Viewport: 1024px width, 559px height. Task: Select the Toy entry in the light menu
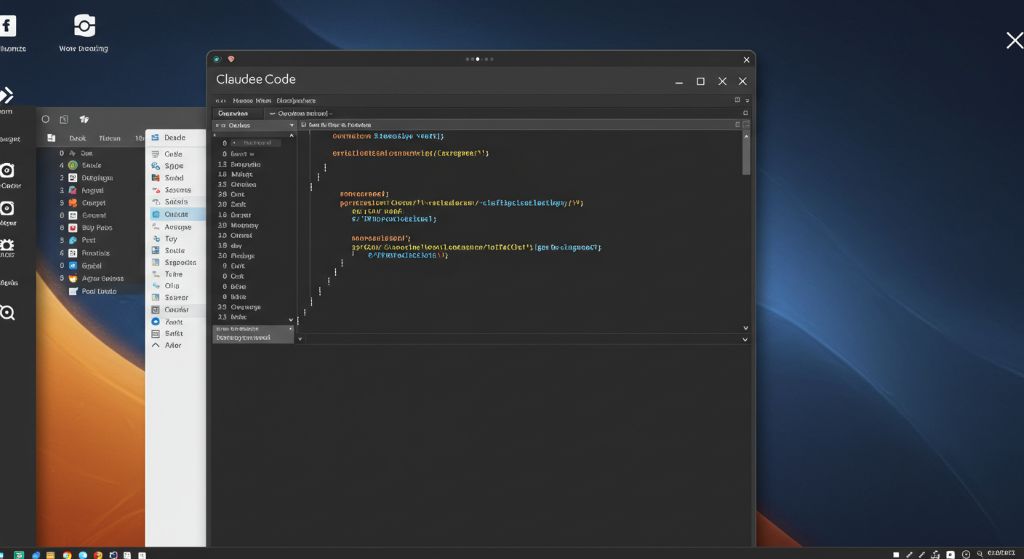[171, 239]
